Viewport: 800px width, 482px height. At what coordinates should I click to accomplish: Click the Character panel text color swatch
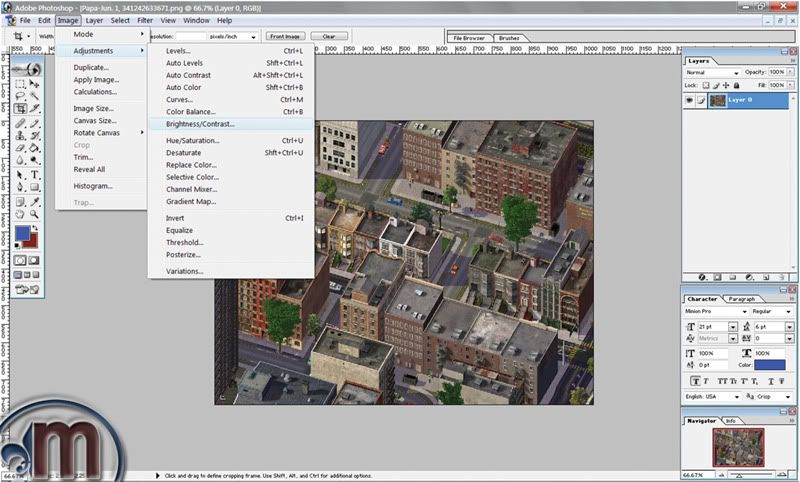pos(769,366)
